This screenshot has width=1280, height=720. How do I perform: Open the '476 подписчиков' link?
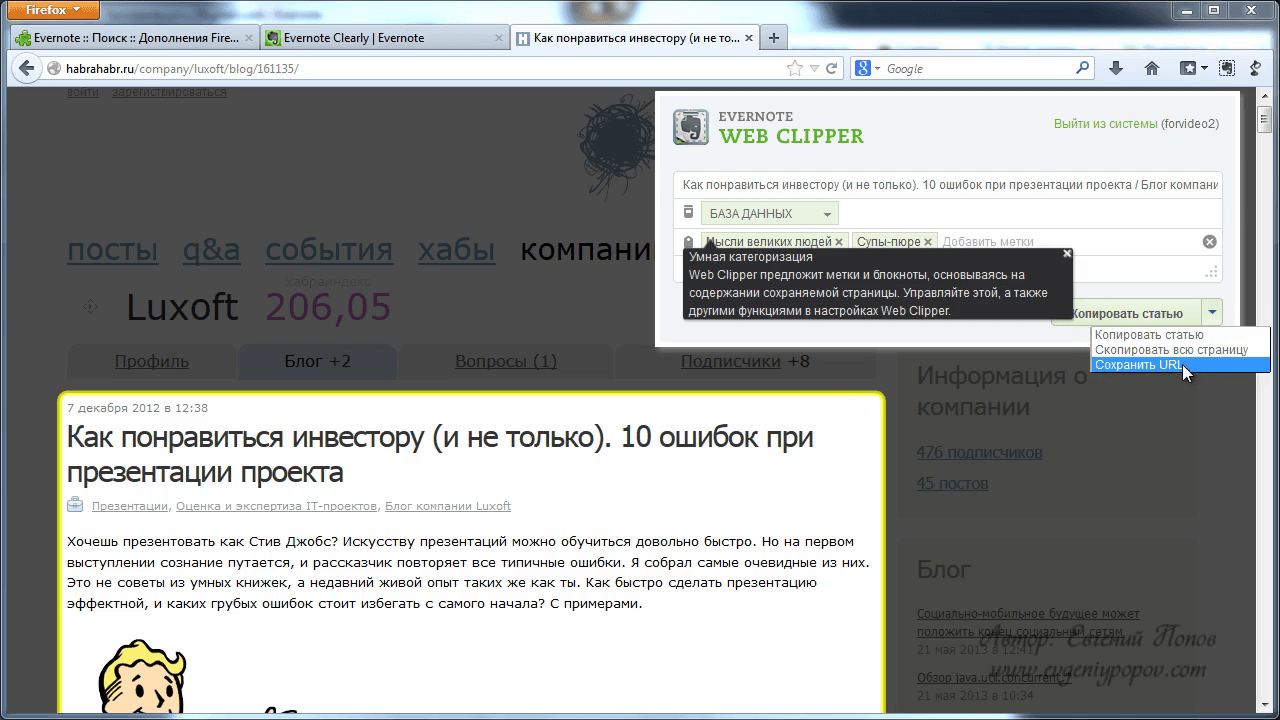tap(979, 453)
